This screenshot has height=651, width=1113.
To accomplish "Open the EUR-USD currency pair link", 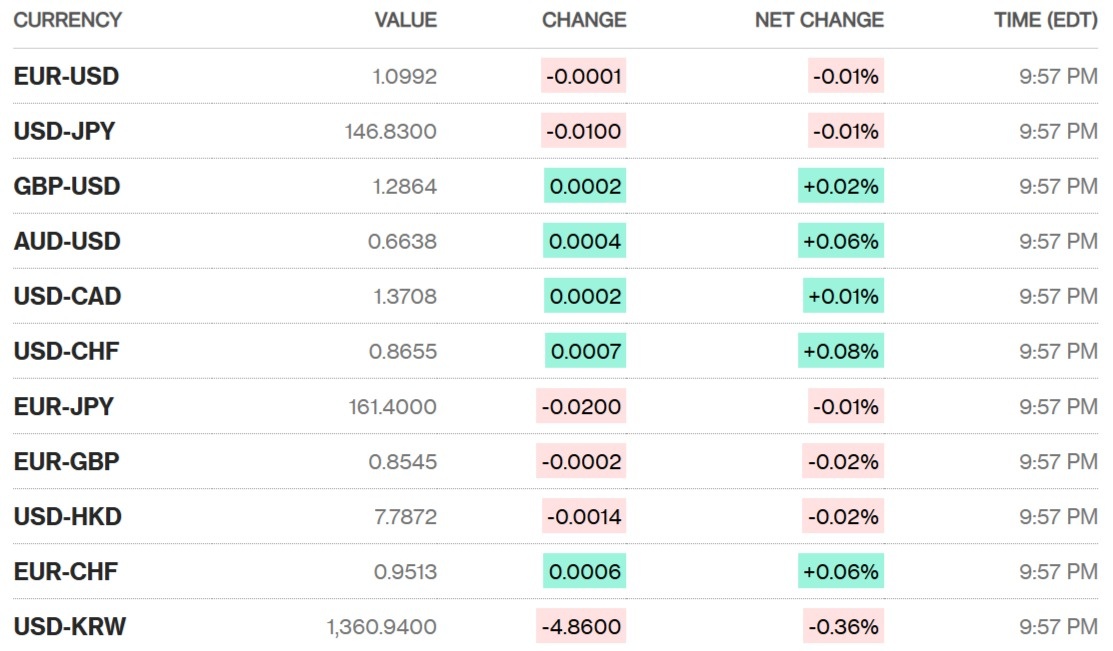I will [x=66, y=76].
